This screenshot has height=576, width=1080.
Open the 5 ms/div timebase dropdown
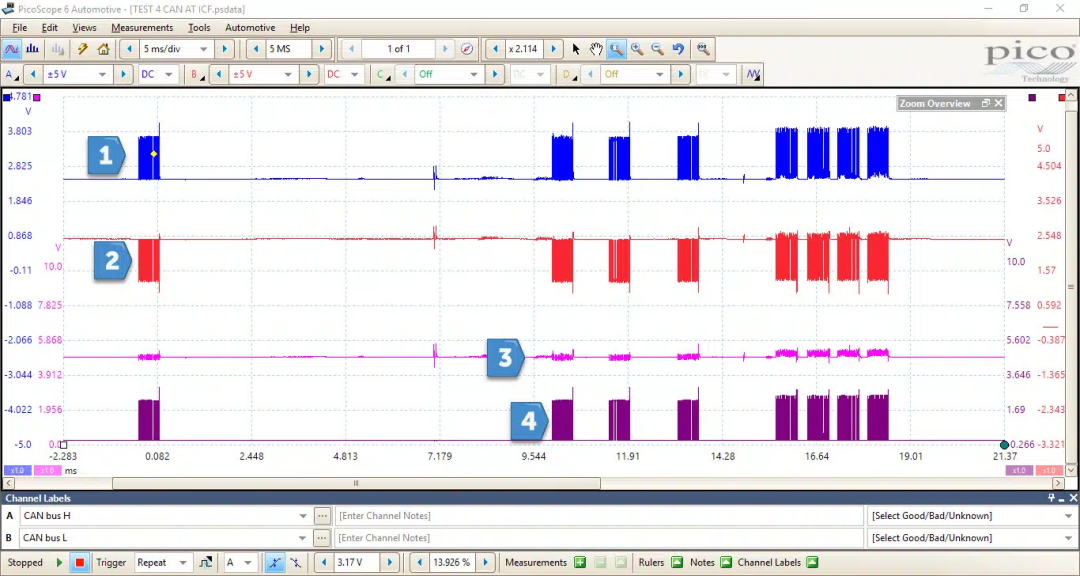pos(205,49)
